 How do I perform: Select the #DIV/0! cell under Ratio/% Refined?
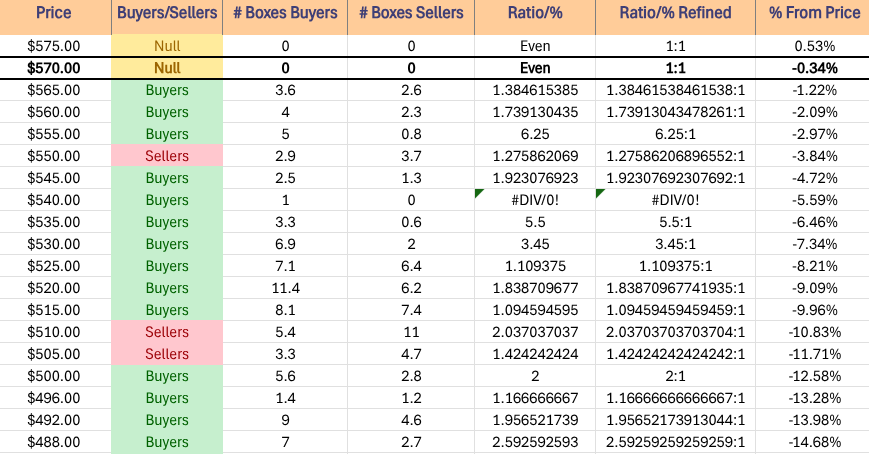pos(675,200)
